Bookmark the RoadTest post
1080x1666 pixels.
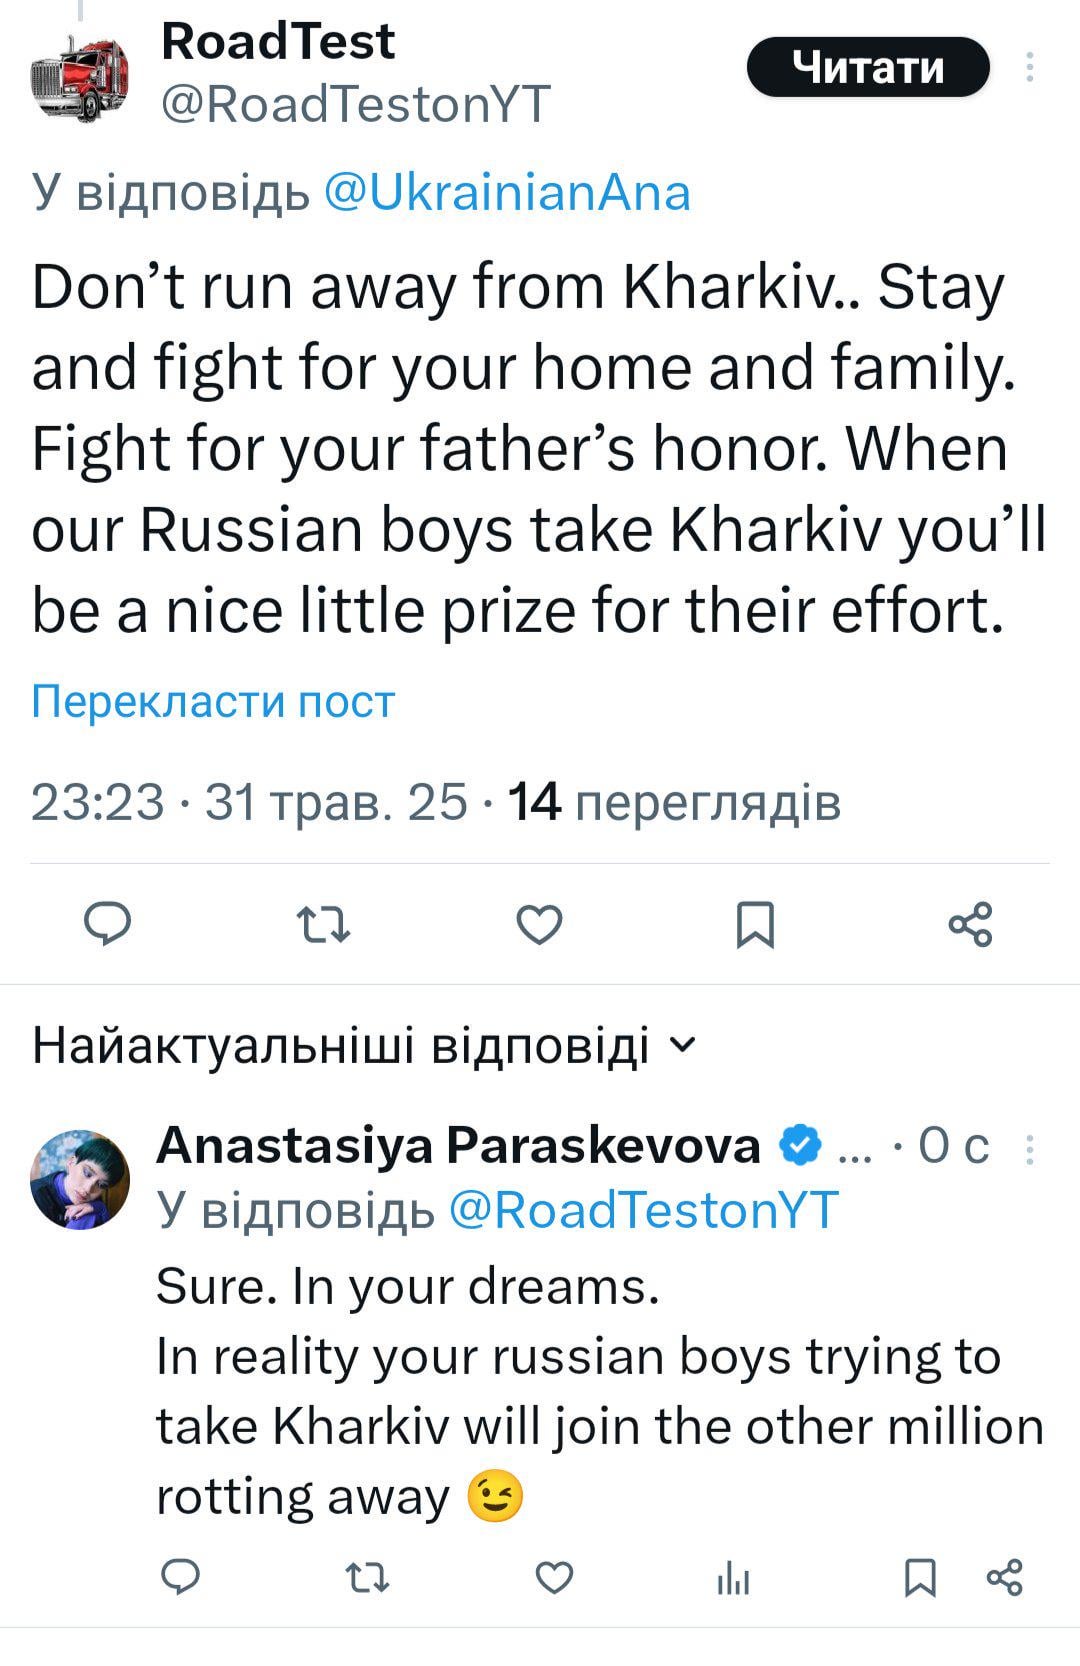(x=755, y=924)
